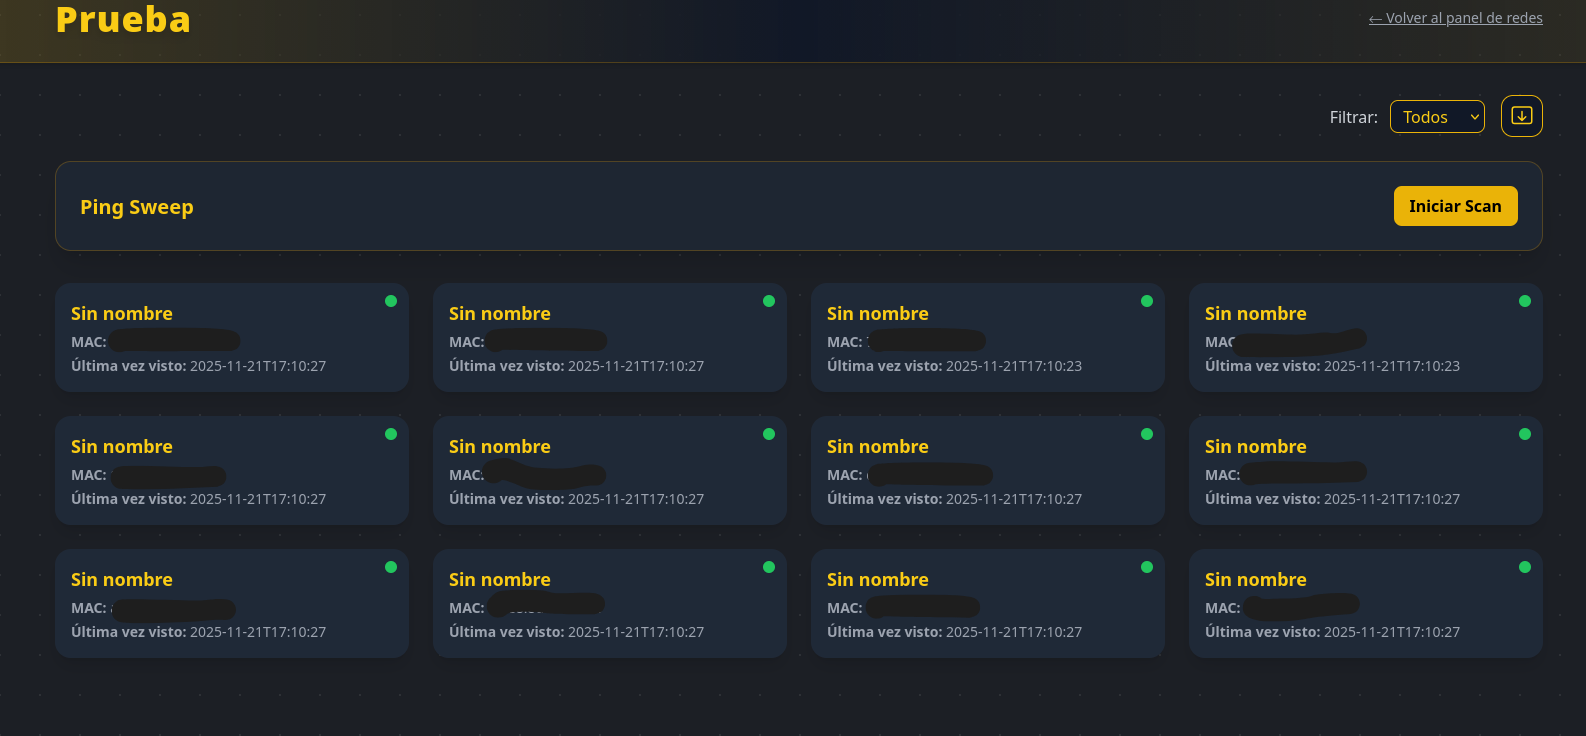Click green status dot on bottom row's last card
The height and width of the screenshot is (736, 1586).
[x=1525, y=567]
